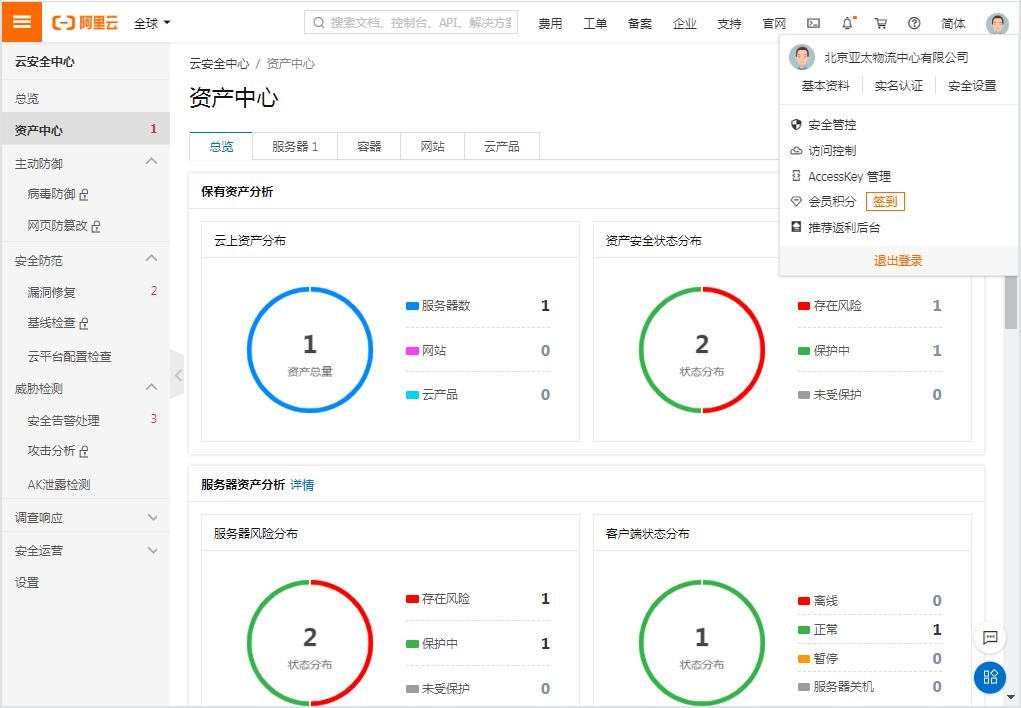This screenshot has width=1021, height=708.
Task: Expand the 安全运营 section
Action: (x=152, y=550)
